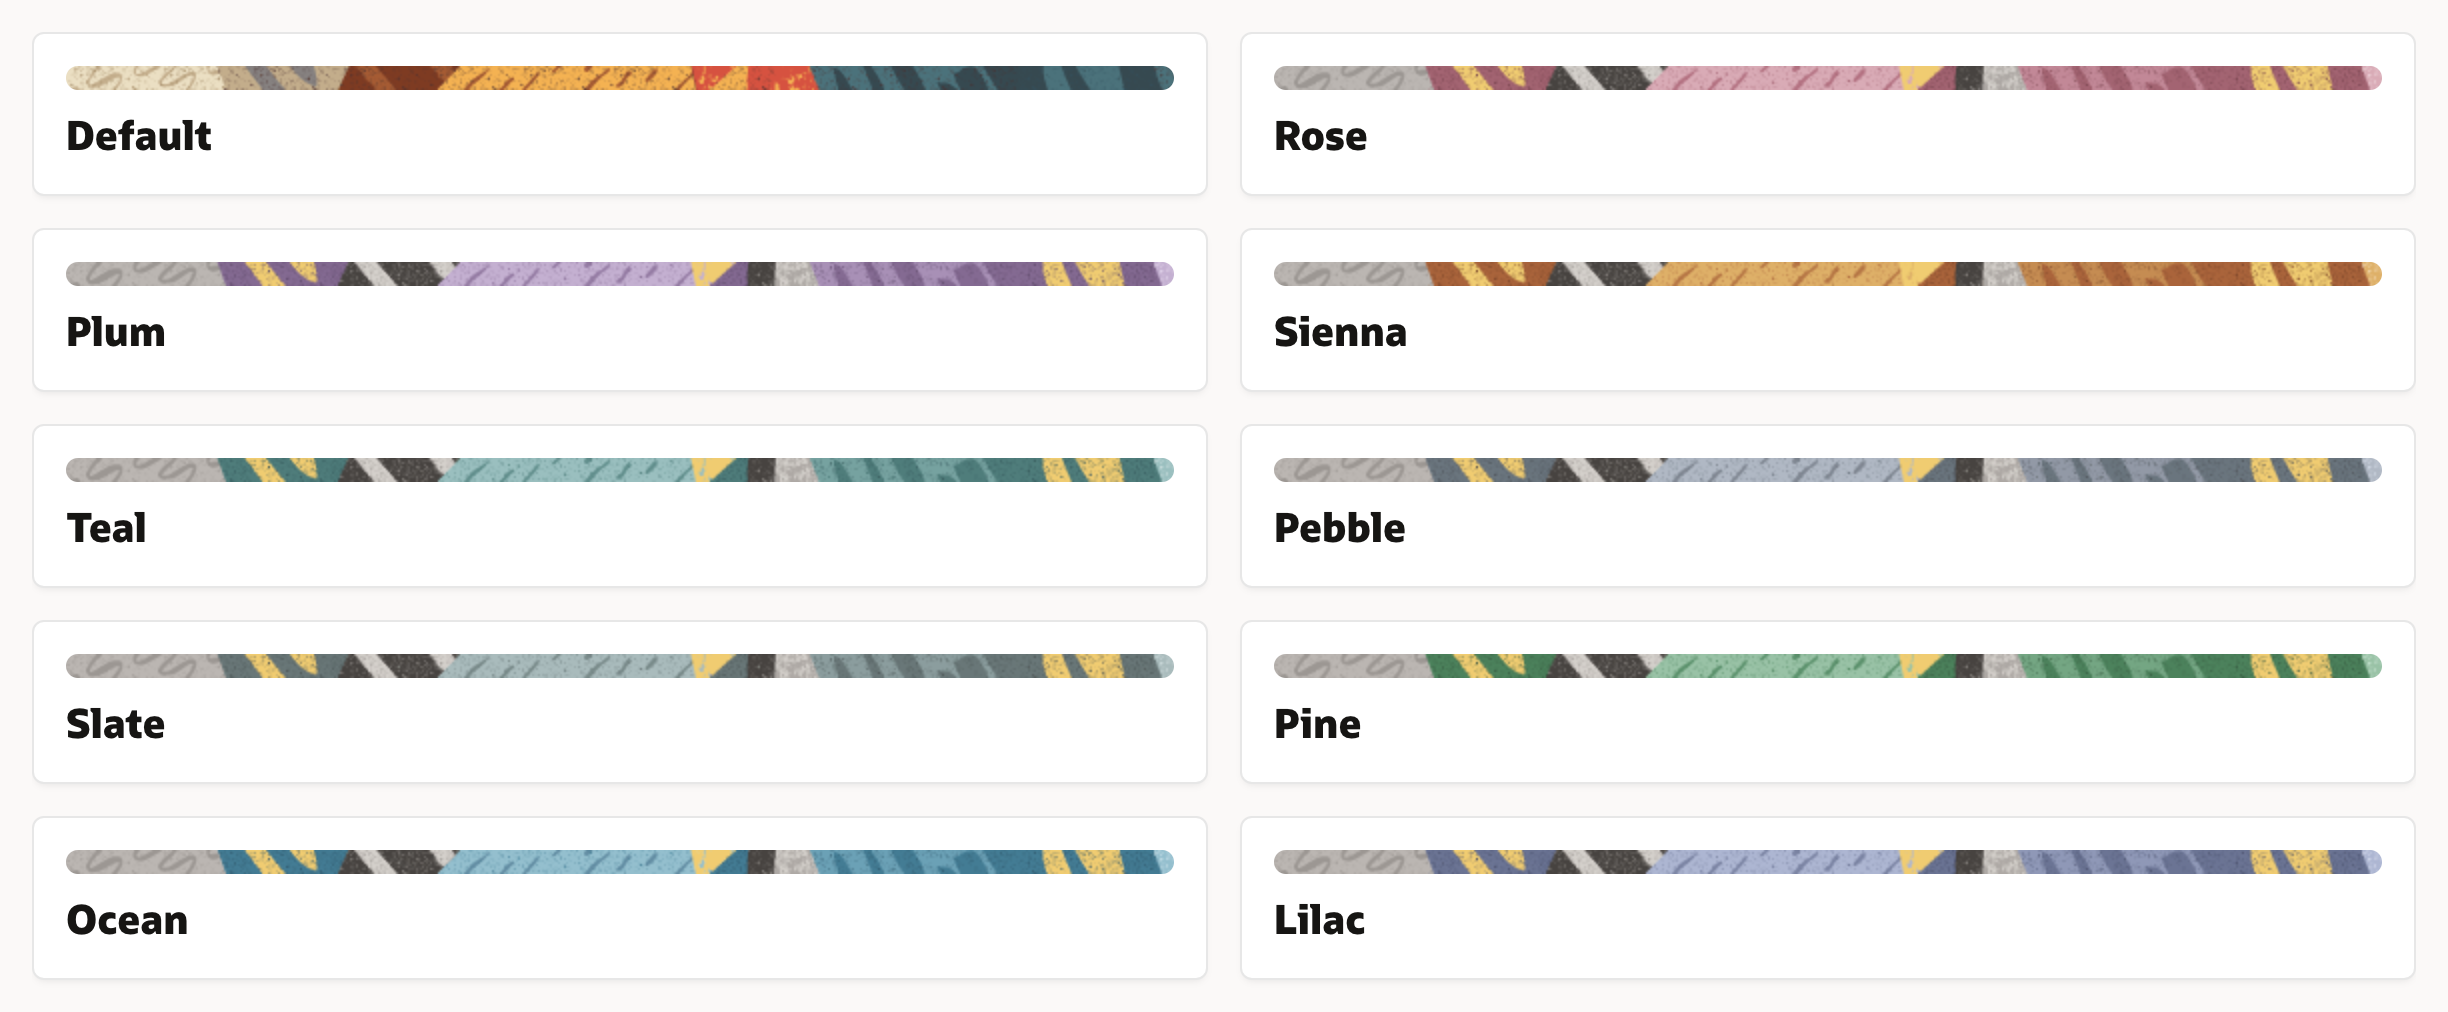Select the Default theme color strip
The image size is (2448, 1012).
620,78
